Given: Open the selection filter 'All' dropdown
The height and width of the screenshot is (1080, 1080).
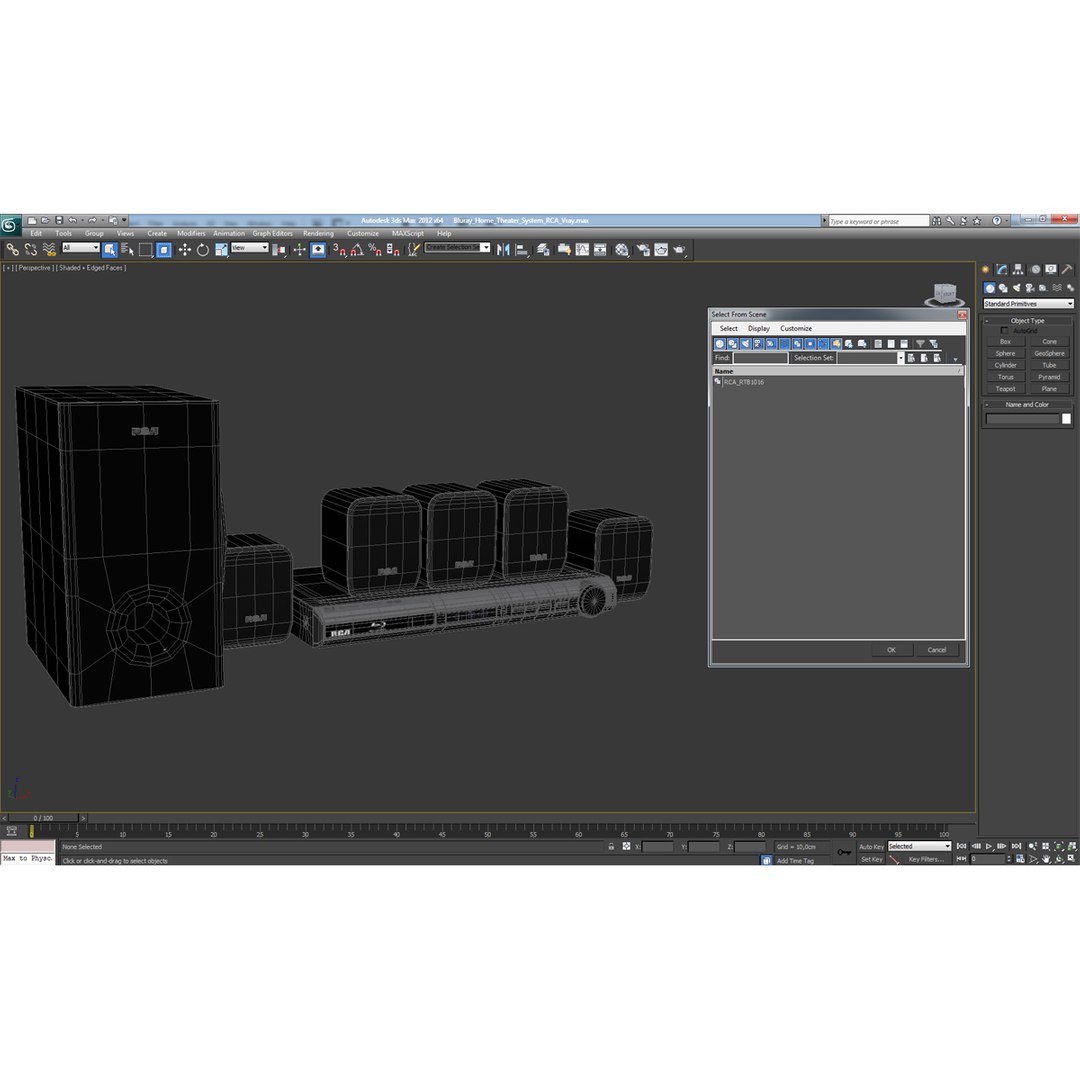Looking at the screenshot, I should pyautogui.click(x=81, y=248).
